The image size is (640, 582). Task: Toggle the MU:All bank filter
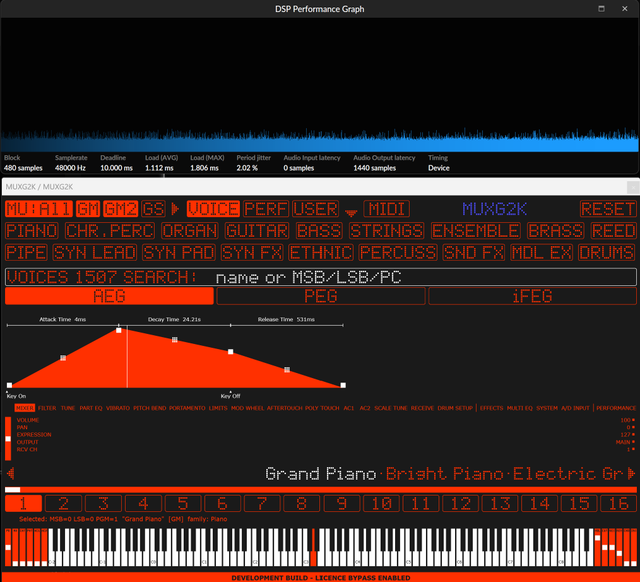point(39,209)
